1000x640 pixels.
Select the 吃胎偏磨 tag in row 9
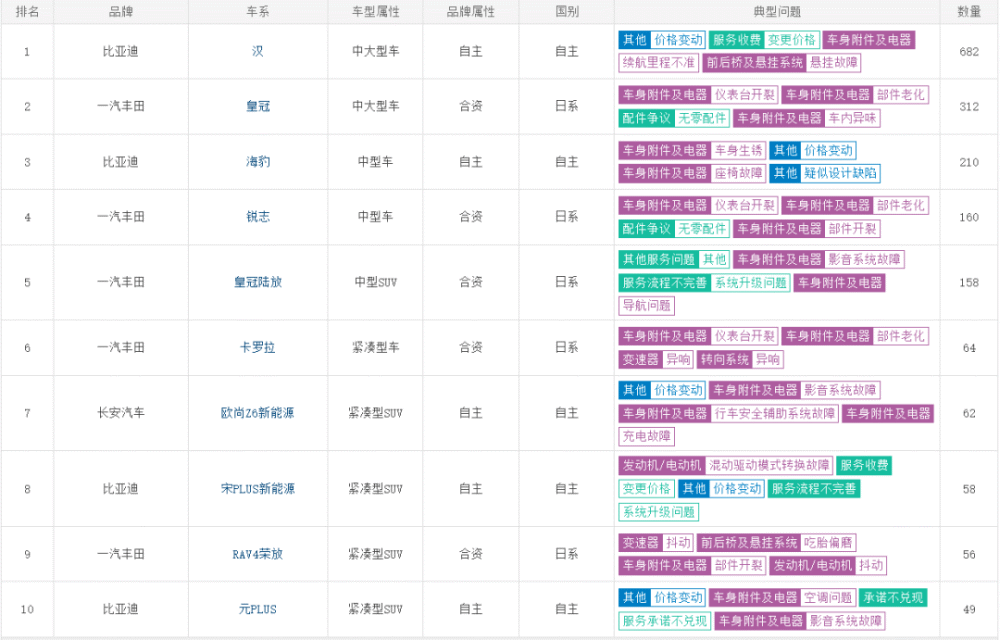[x=828, y=542]
